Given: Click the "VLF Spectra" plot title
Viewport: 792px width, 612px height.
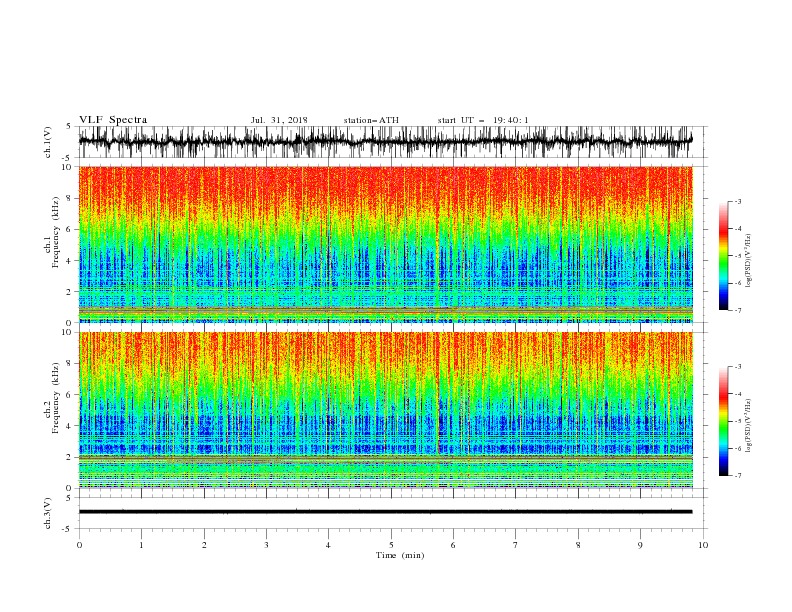Looking at the screenshot, I should pyautogui.click(x=113, y=120).
